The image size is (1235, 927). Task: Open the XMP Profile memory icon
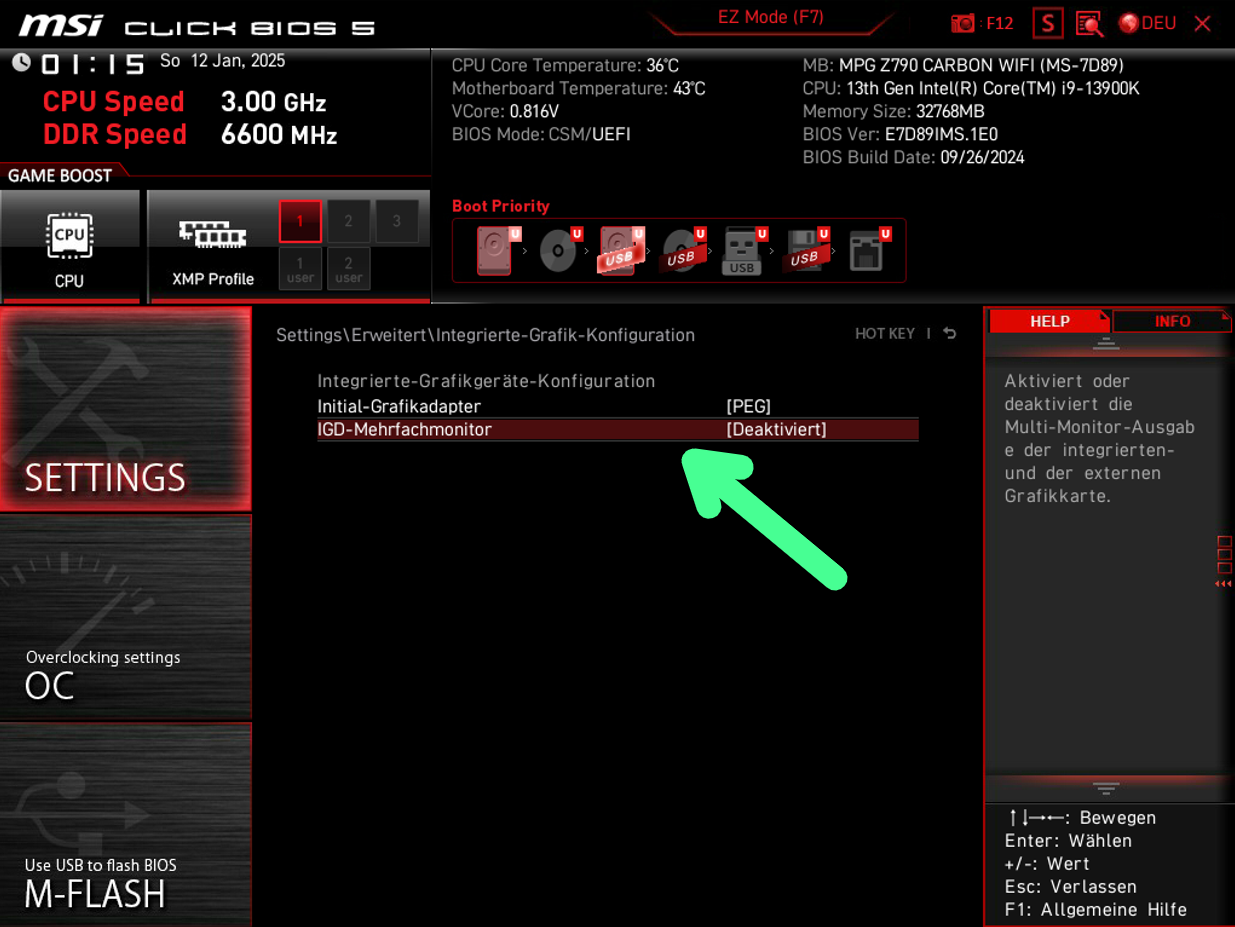[212, 246]
